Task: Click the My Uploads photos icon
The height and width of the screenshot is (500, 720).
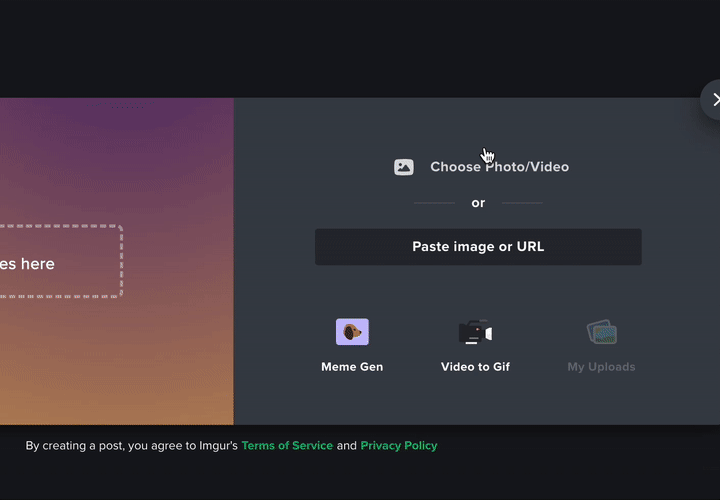Action: 602,331
